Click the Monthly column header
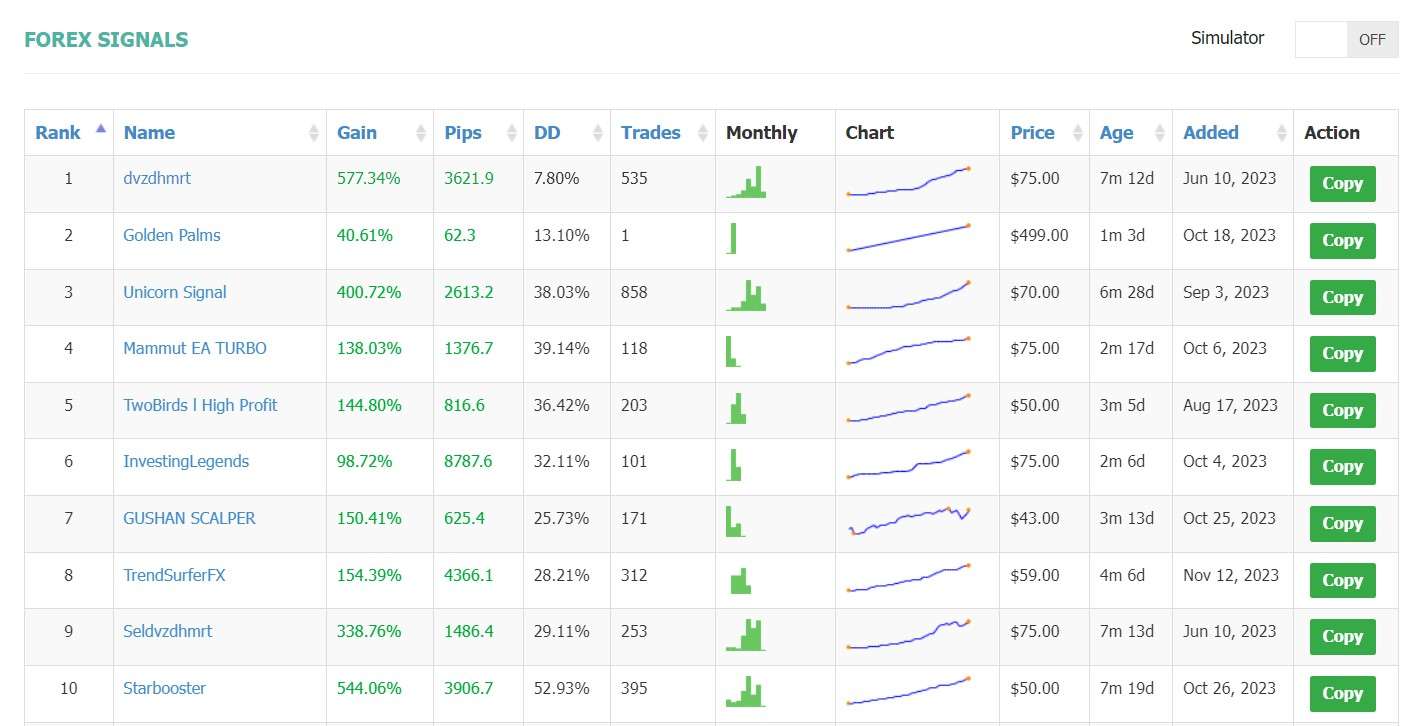 tap(762, 132)
